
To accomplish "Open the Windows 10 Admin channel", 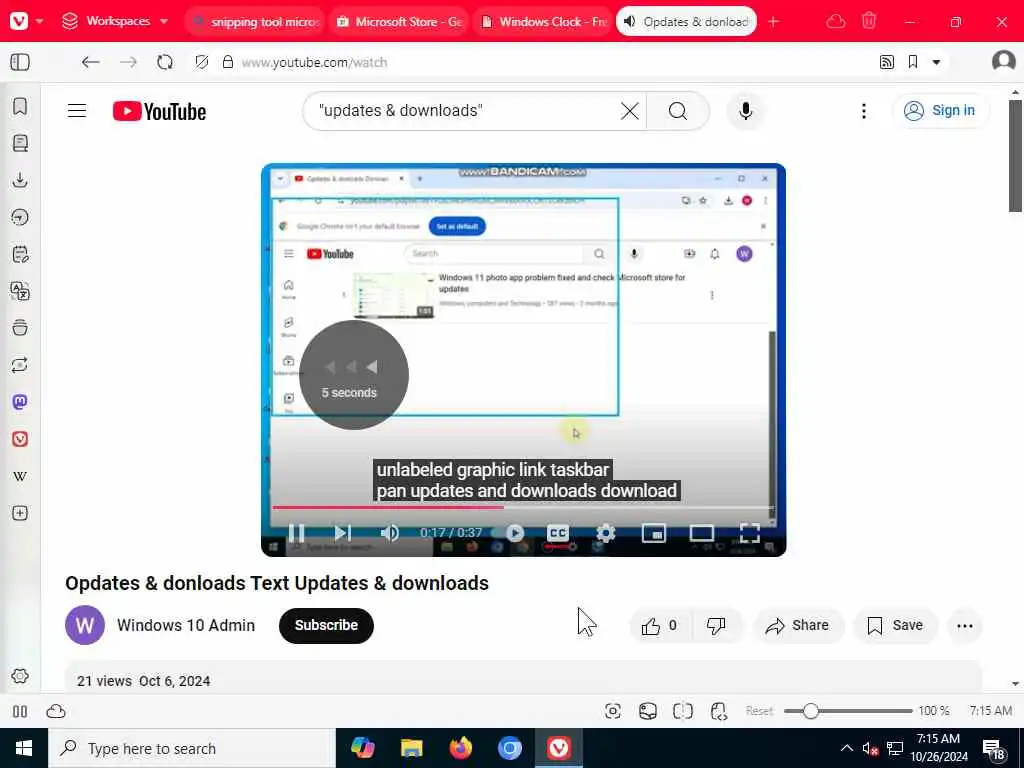I will pos(186,625).
